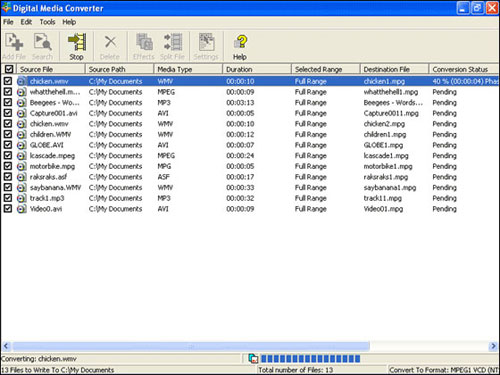Click the media icon next to track1.mp3
This screenshot has height=375, width=500.
(x=22, y=198)
